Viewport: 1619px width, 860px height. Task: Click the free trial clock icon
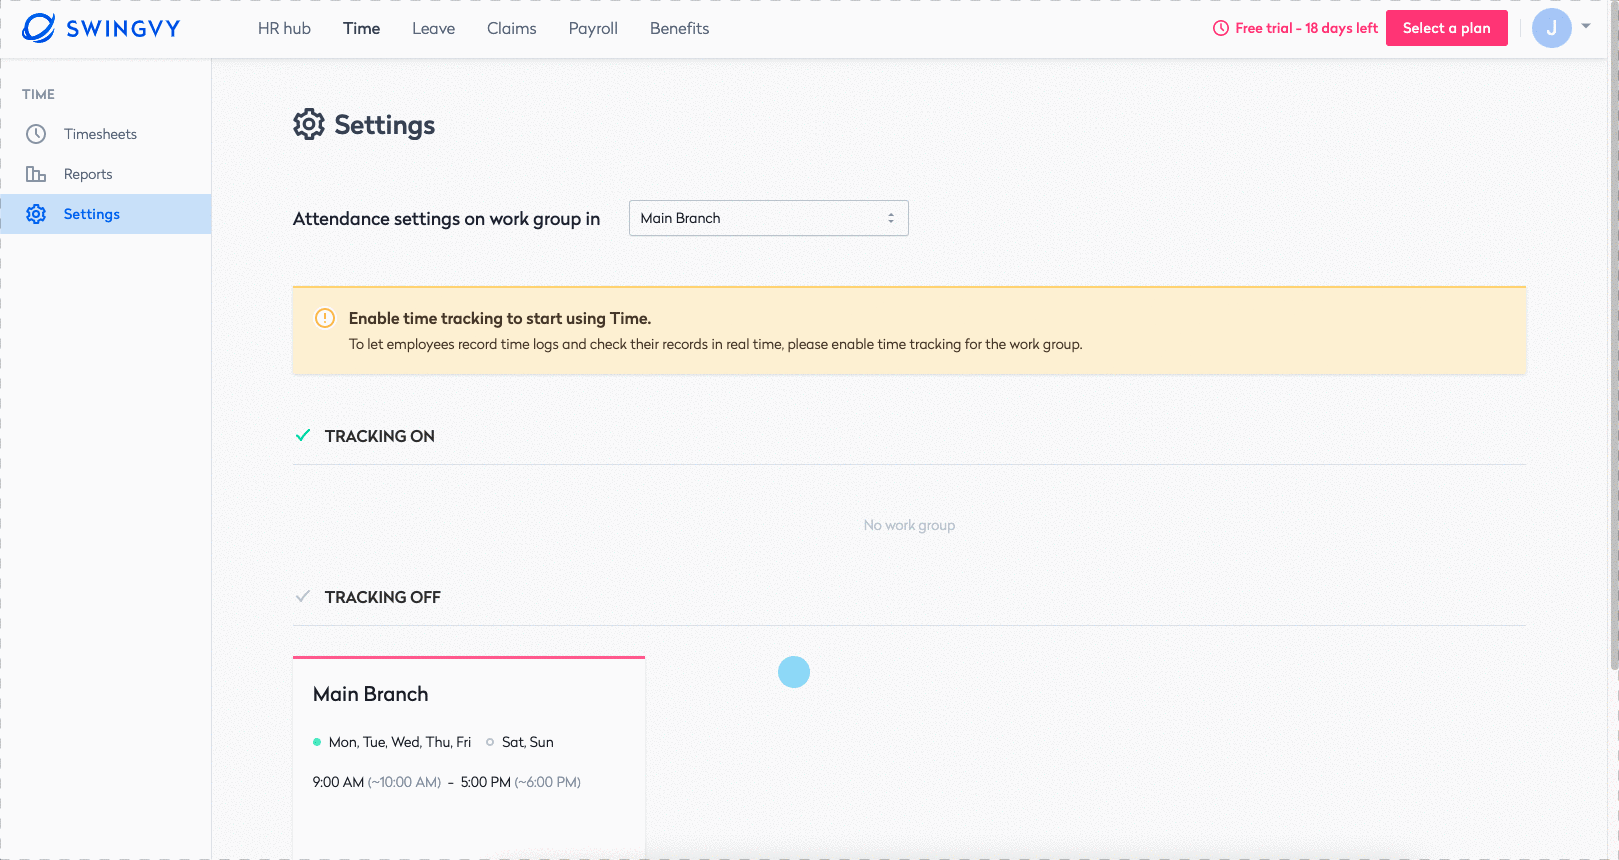tap(1221, 28)
